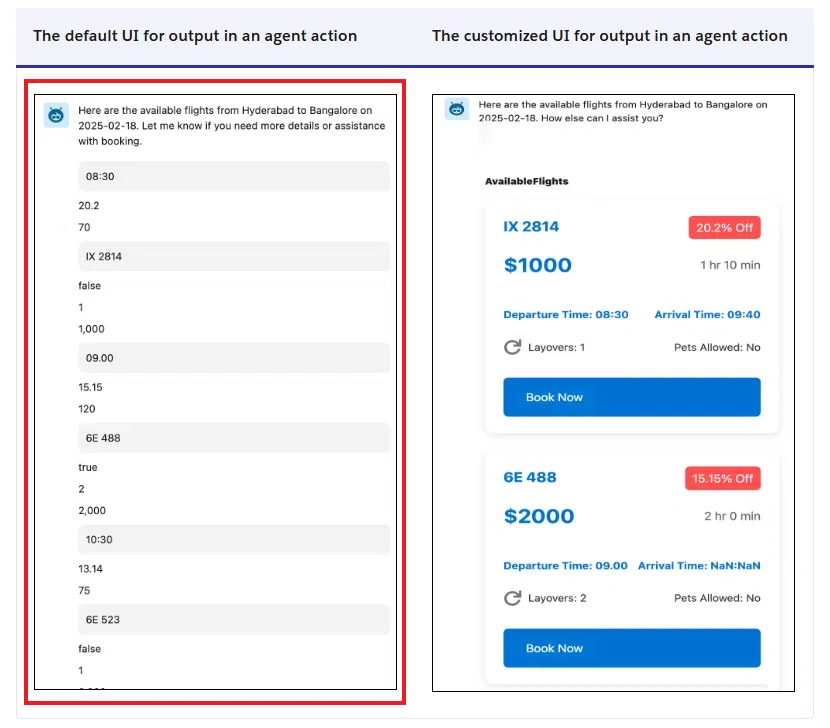This screenshot has height=728, width=830.
Task: Click the layover icon on 6E 488 card
Action: click(x=512, y=598)
